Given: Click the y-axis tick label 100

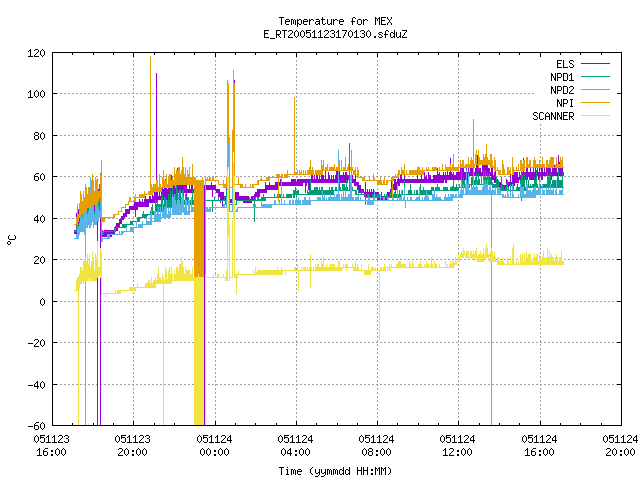Looking at the screenshot, I should 36,94.
